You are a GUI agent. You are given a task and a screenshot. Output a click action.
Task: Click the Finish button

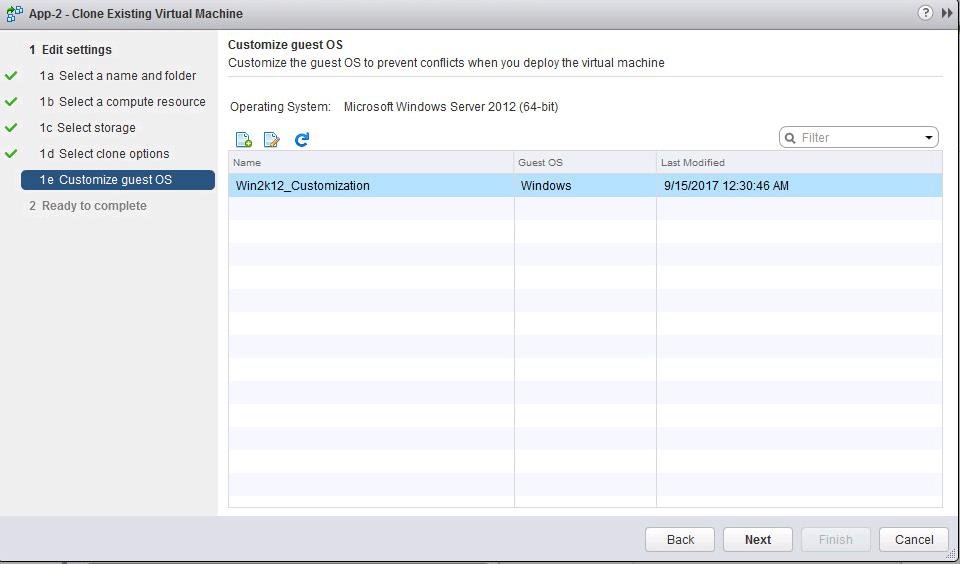tap(836, 540)
